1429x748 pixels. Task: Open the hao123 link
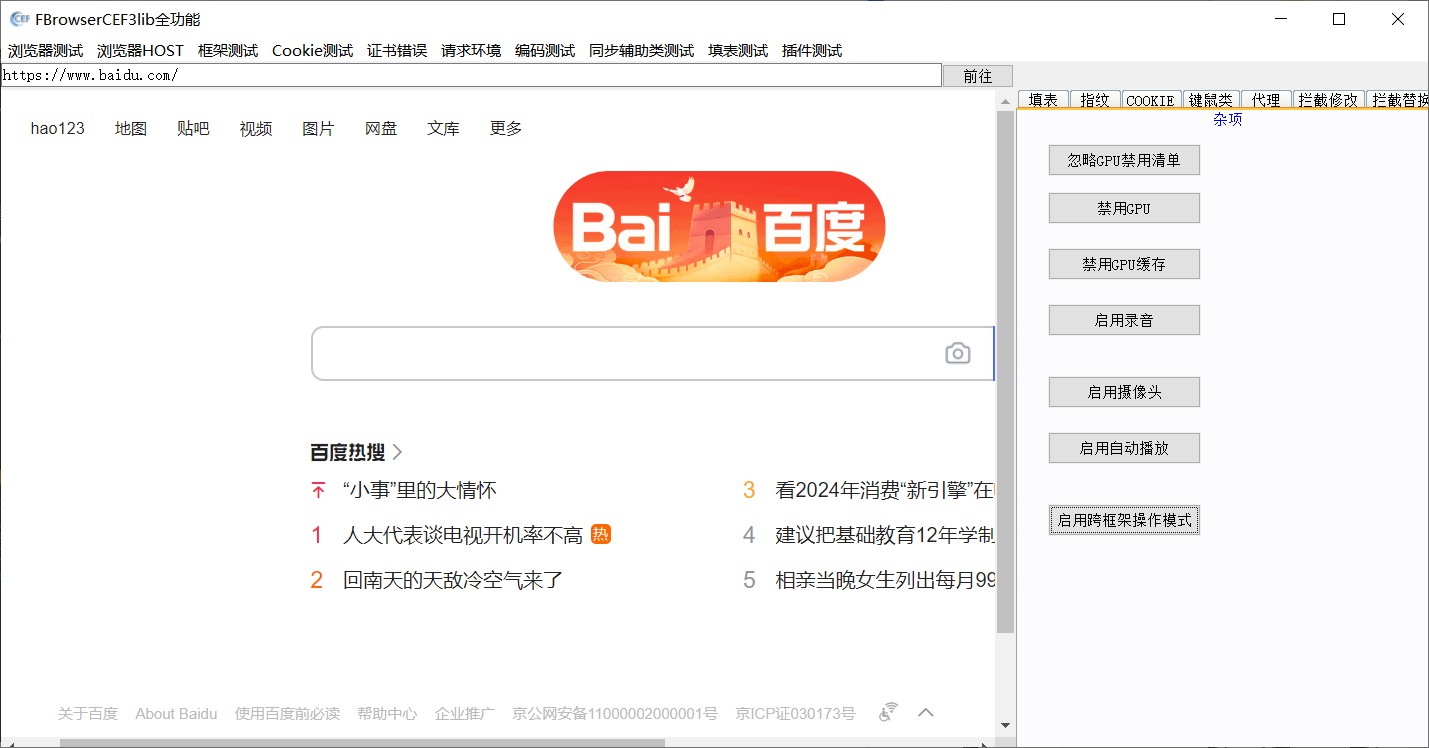(58, 128)
